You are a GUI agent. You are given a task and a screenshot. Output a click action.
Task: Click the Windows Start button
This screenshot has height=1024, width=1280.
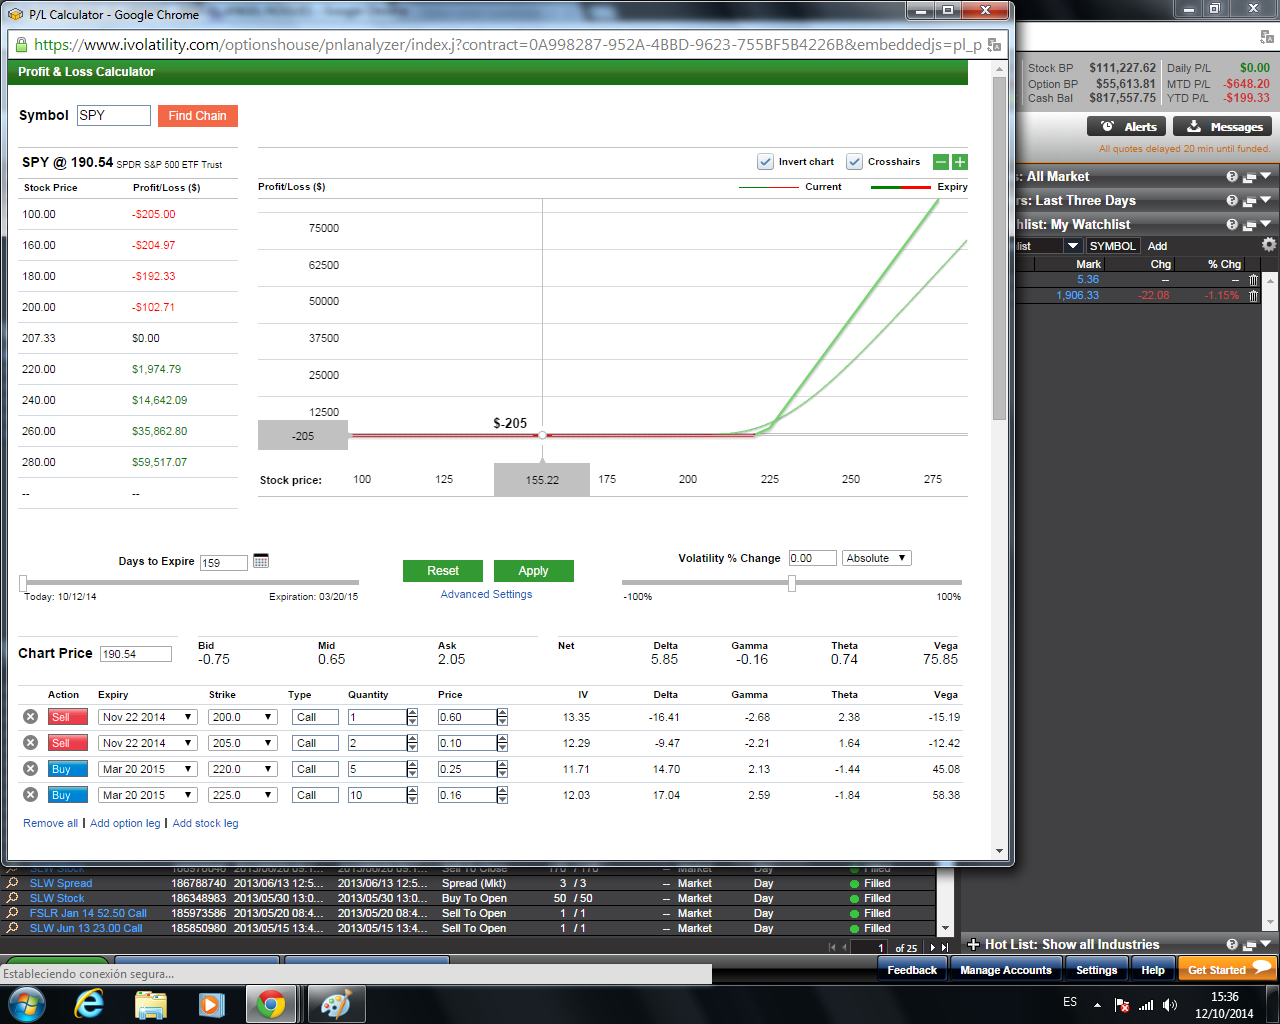[27, 1004]
